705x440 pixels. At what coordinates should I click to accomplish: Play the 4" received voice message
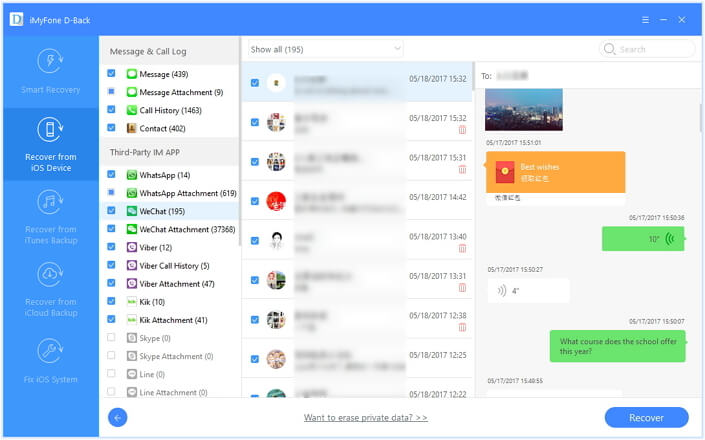coord(528,291)
